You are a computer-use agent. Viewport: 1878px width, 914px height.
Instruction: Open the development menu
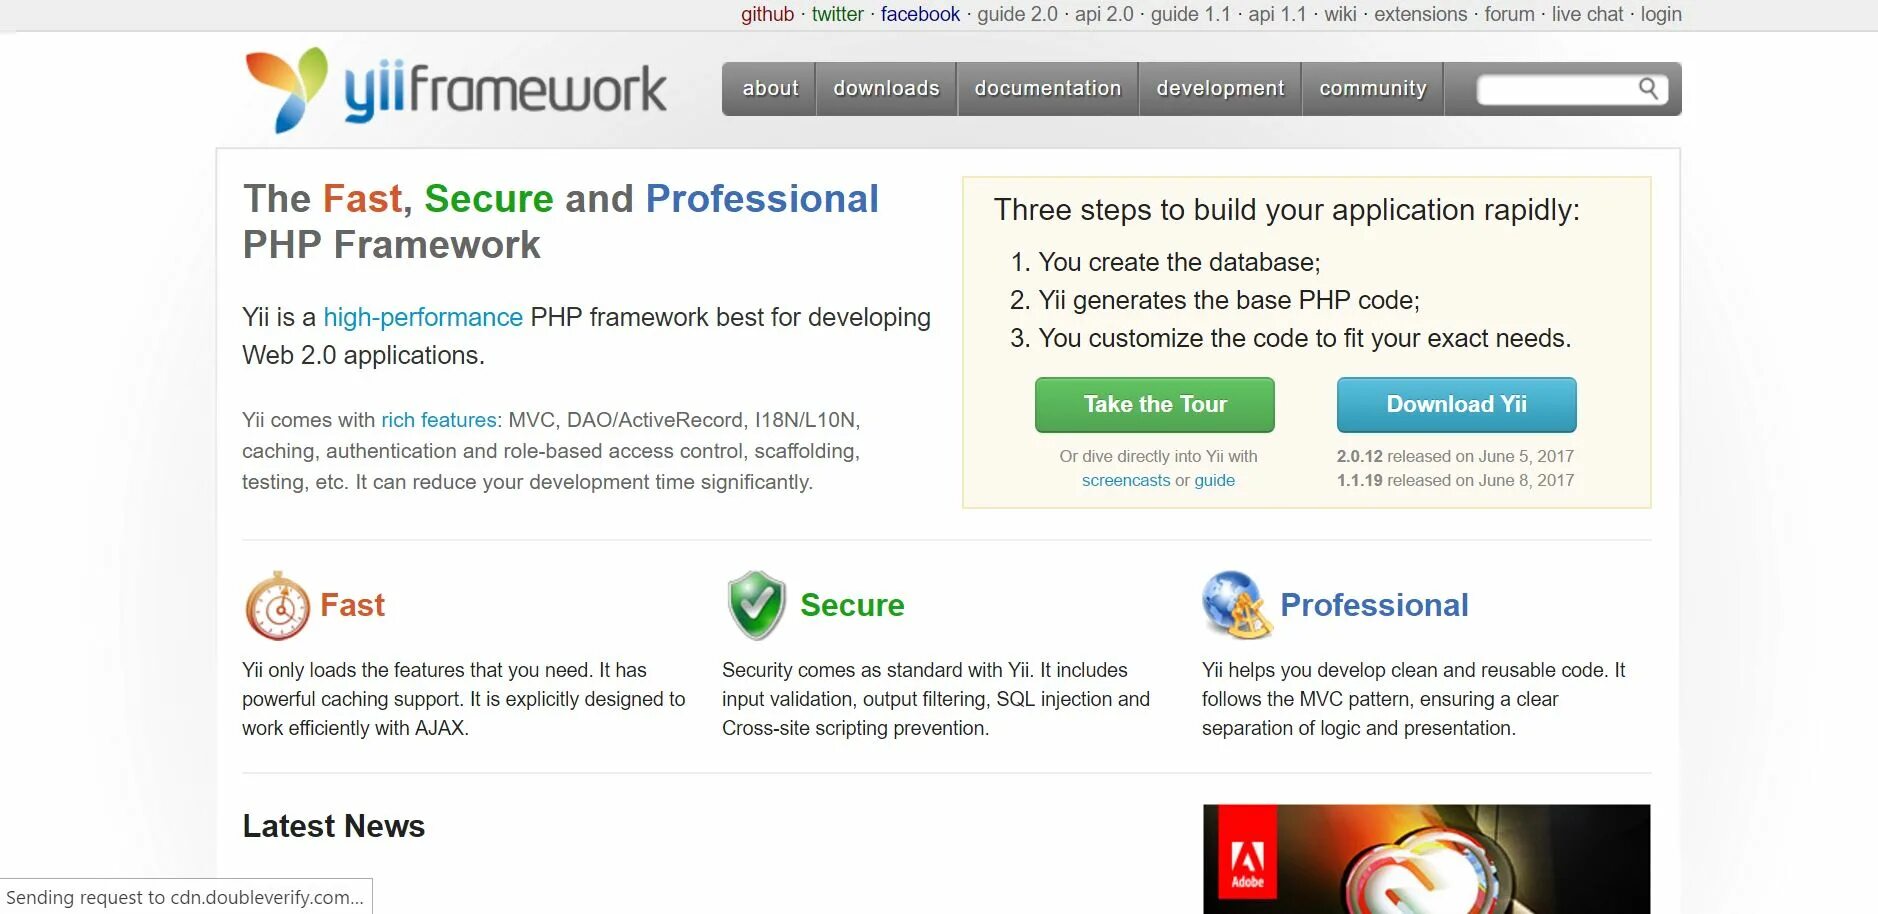coord(1220,88)
